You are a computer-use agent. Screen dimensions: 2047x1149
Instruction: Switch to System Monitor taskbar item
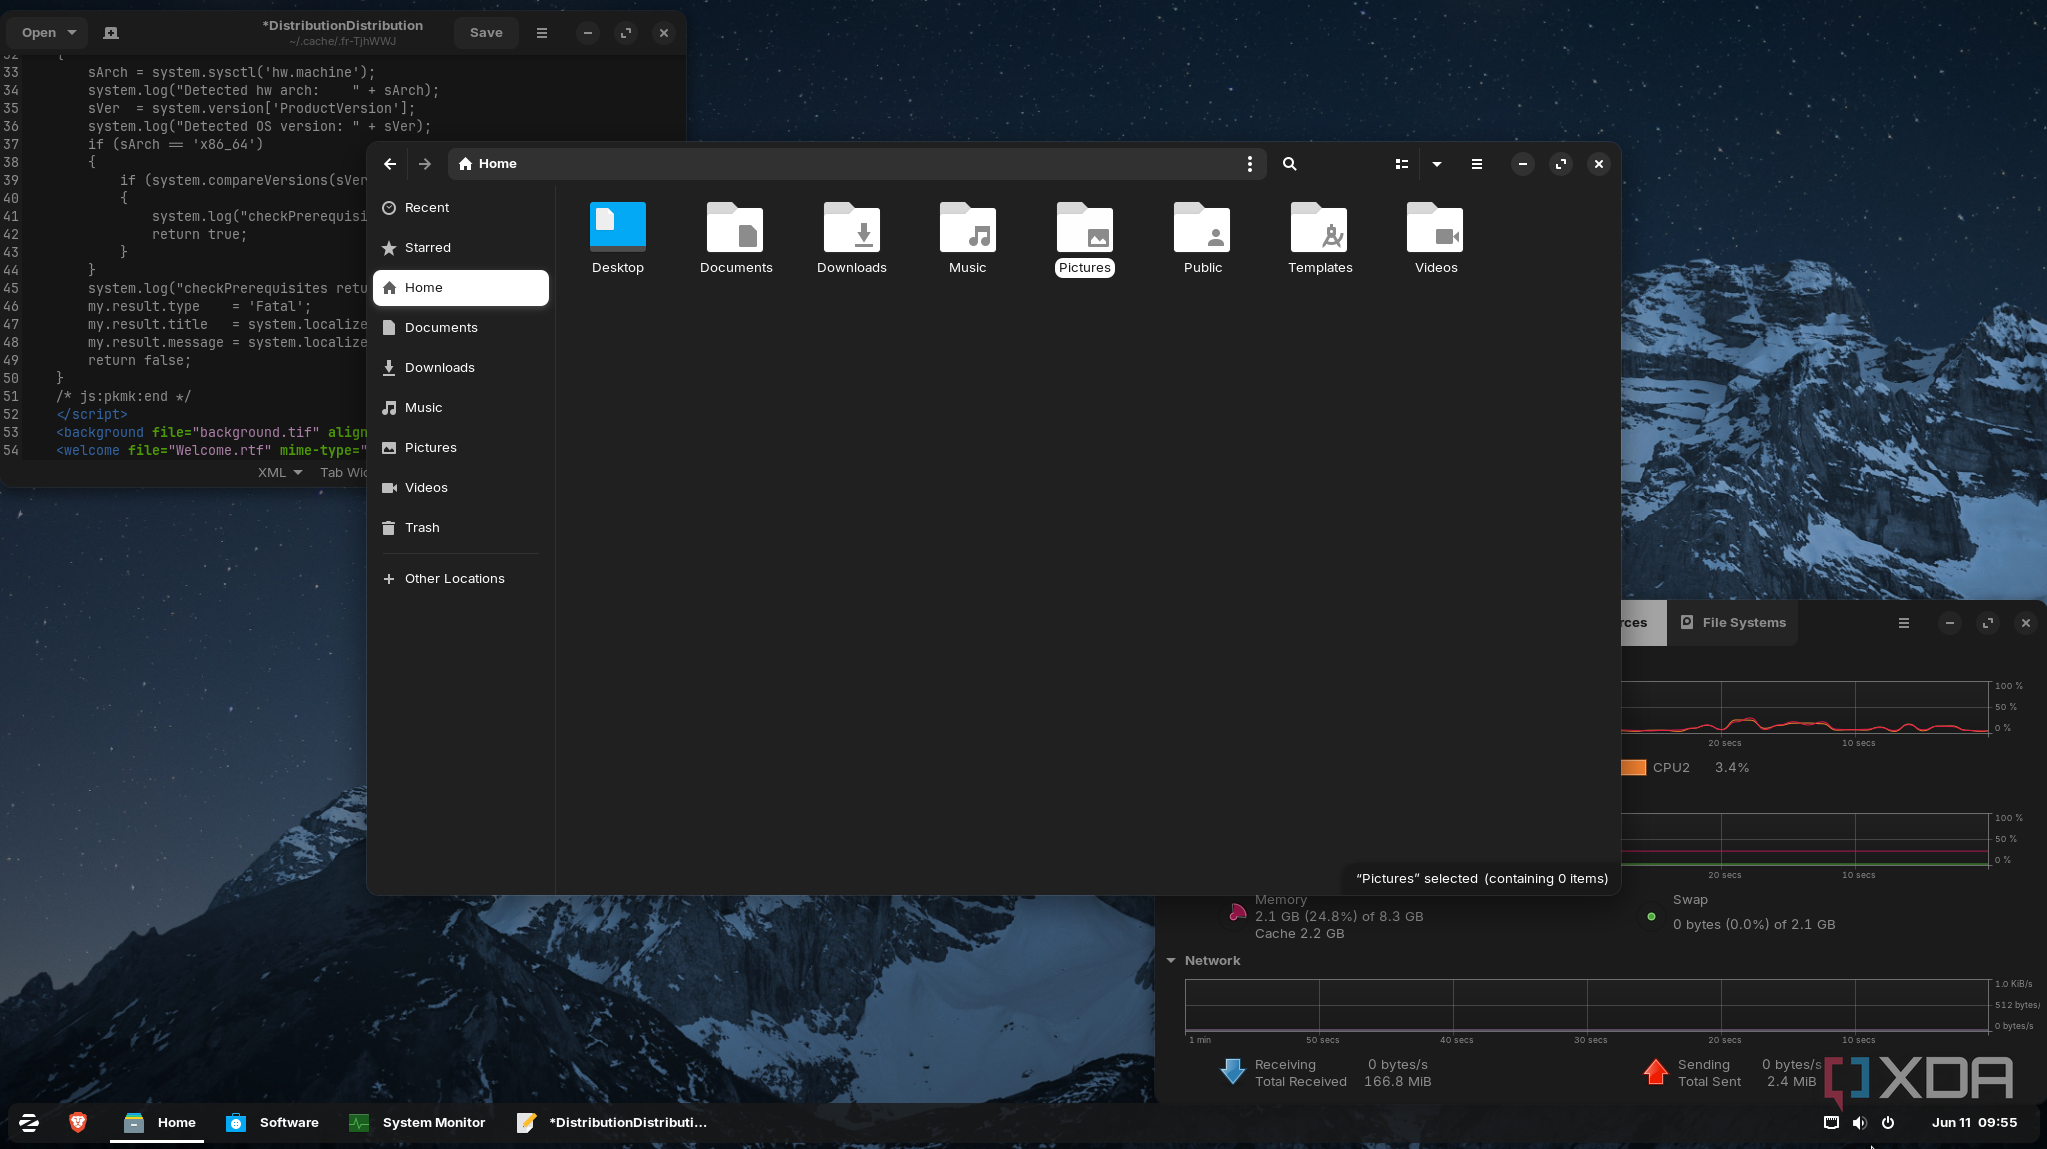click(416, 1123)
